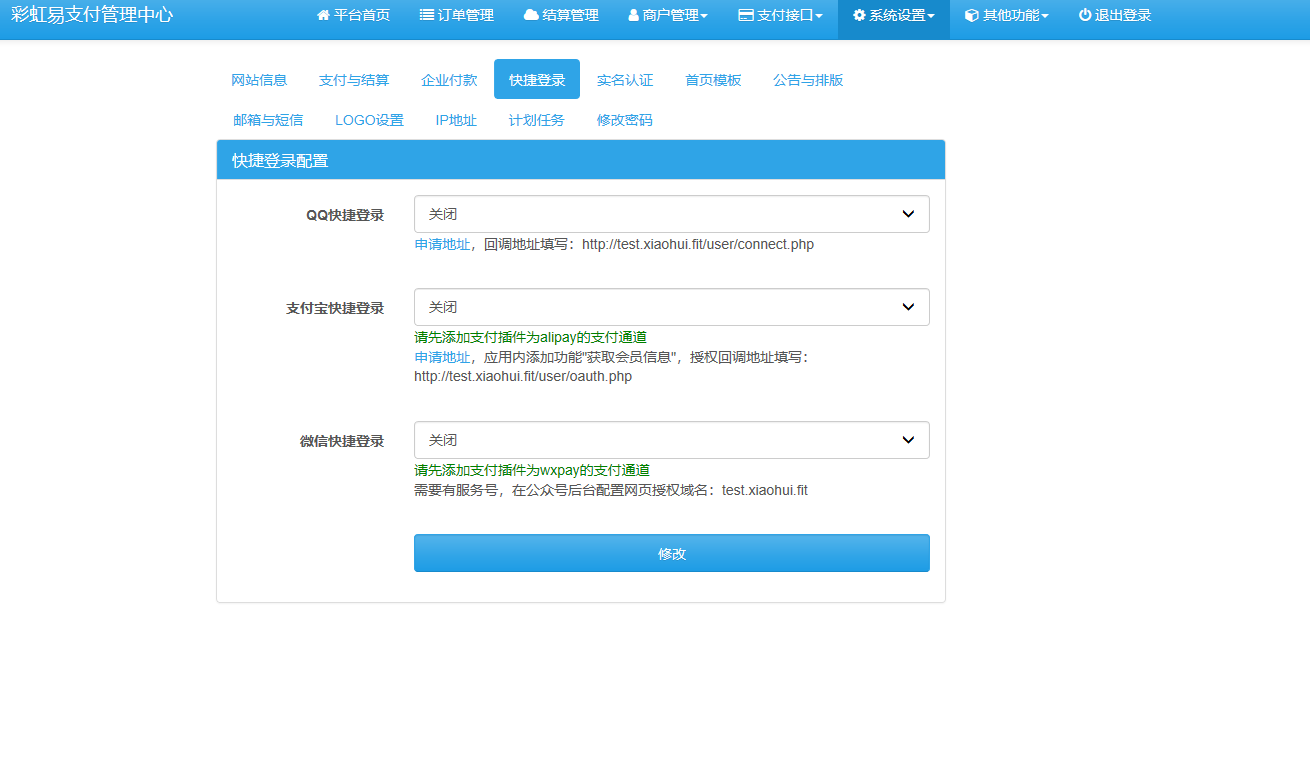
Task: Open the 微信快捷登录 dropdown
Action: point(671,440)
